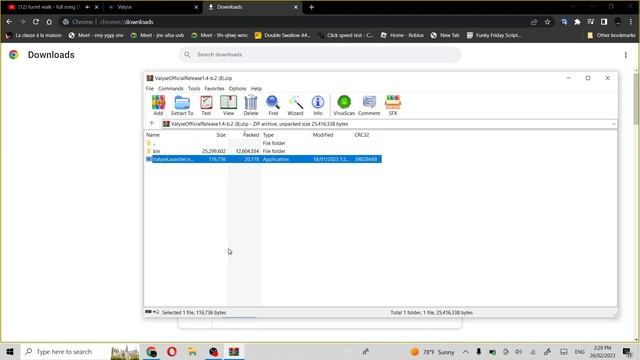Open Opera from the taskbar
Image resolution: width=640 pixels, height=360 pixels.
point(172,351)
